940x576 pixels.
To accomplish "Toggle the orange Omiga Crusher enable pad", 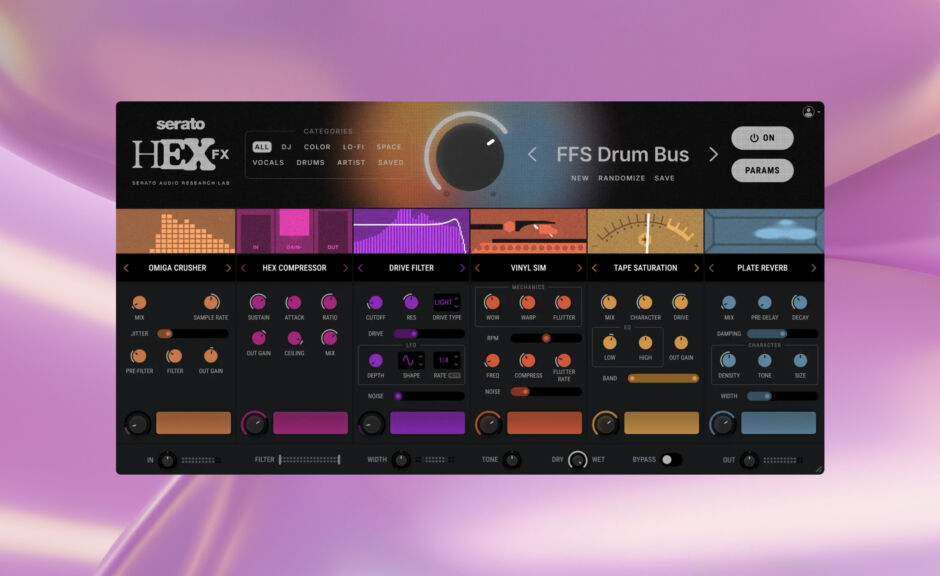I will click(x=193, y=423).
